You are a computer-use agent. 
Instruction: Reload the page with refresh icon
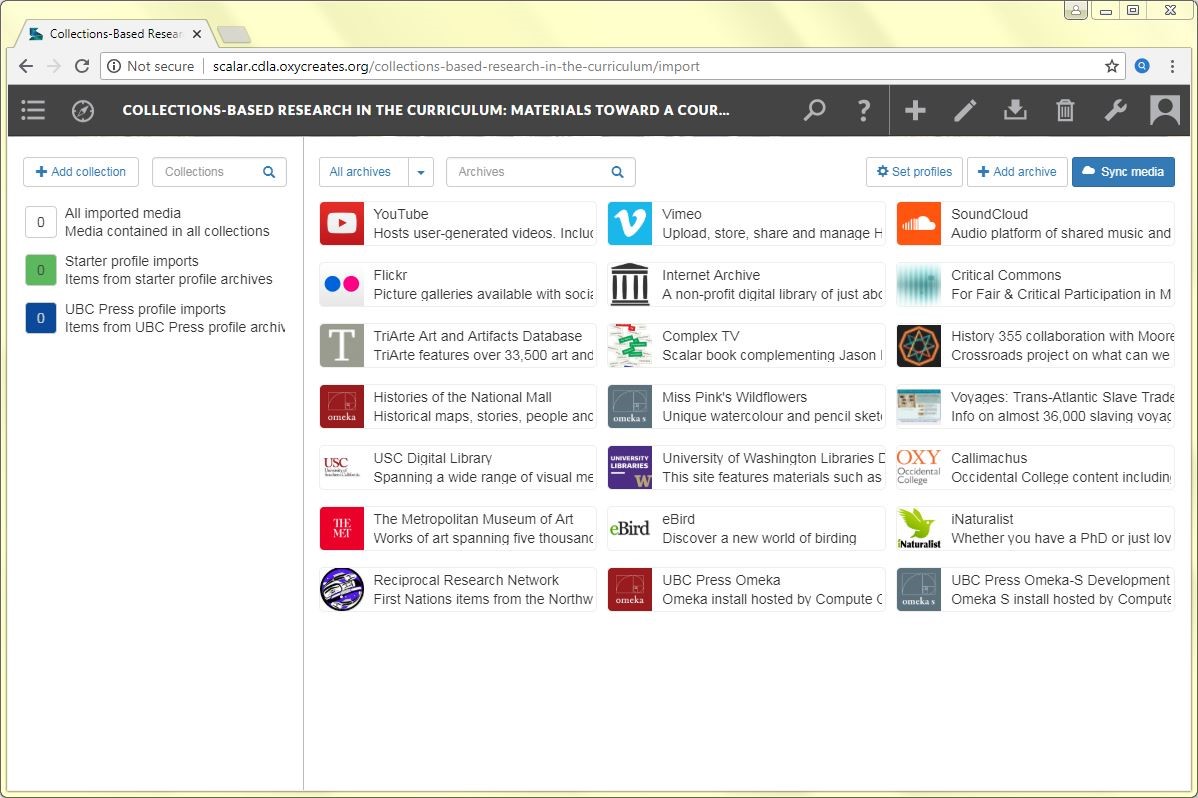82,66
